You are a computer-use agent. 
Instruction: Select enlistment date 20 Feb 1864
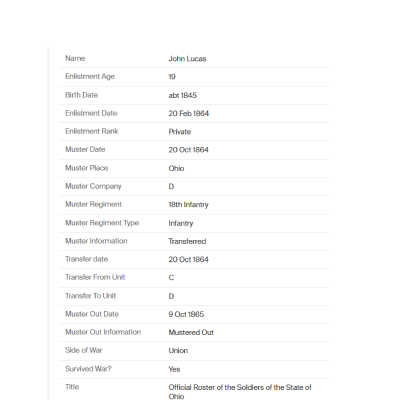pos(189,113)
